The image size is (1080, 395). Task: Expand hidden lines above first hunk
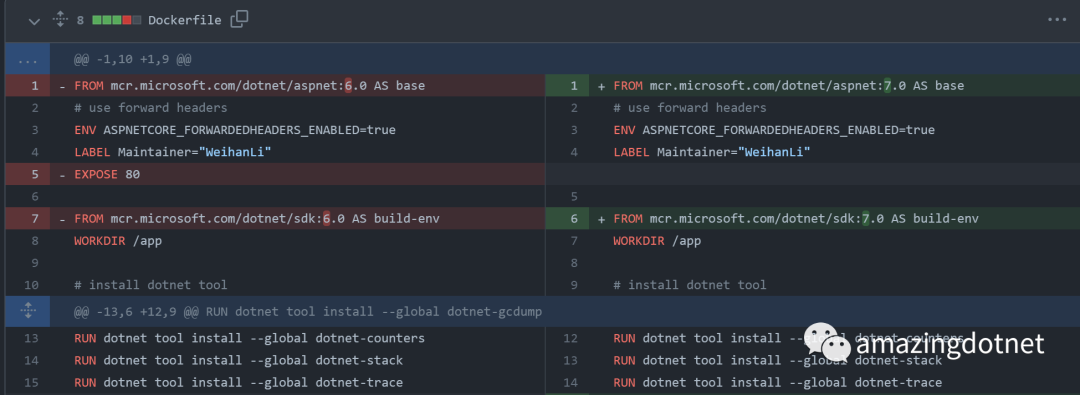28,60
